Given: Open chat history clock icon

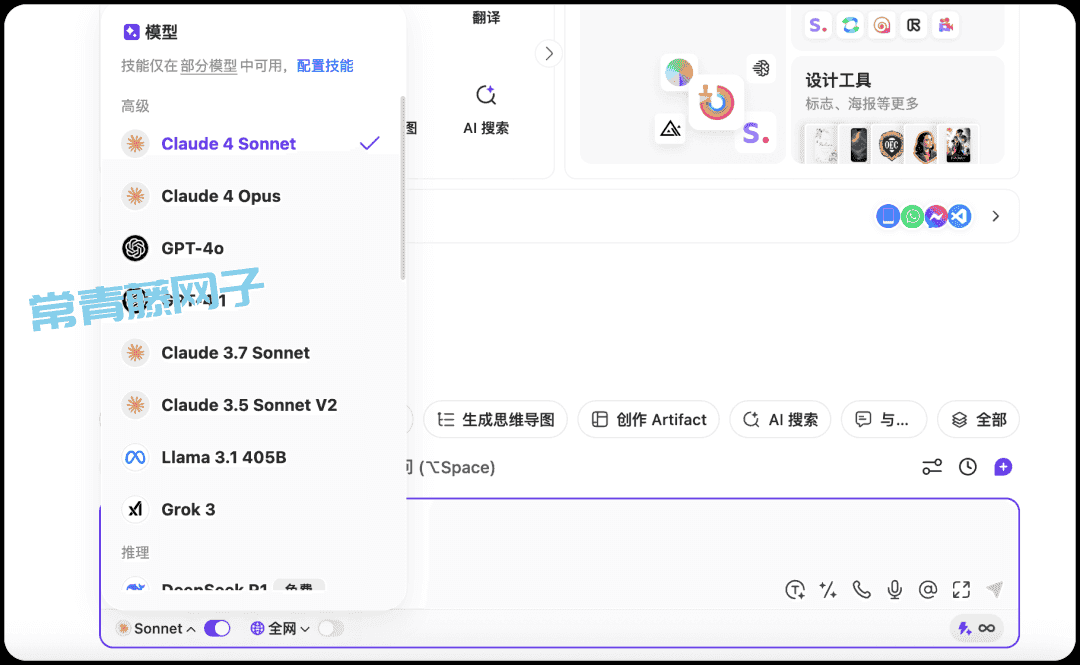Looking at the screenshot, I should coord(968,467).
